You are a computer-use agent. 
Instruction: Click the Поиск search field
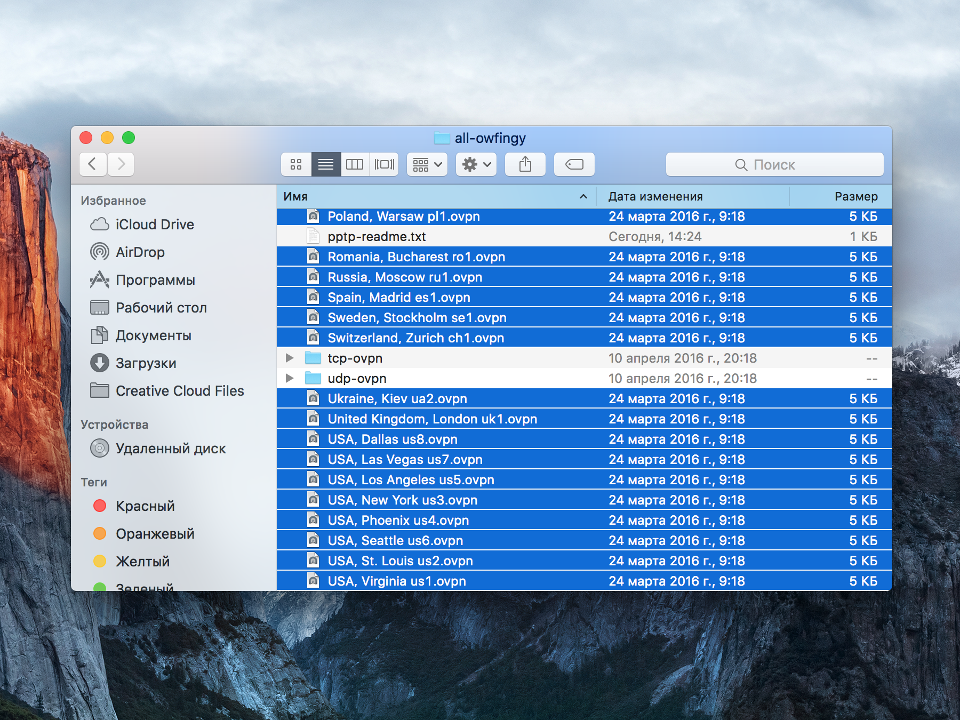pos(774,164)
